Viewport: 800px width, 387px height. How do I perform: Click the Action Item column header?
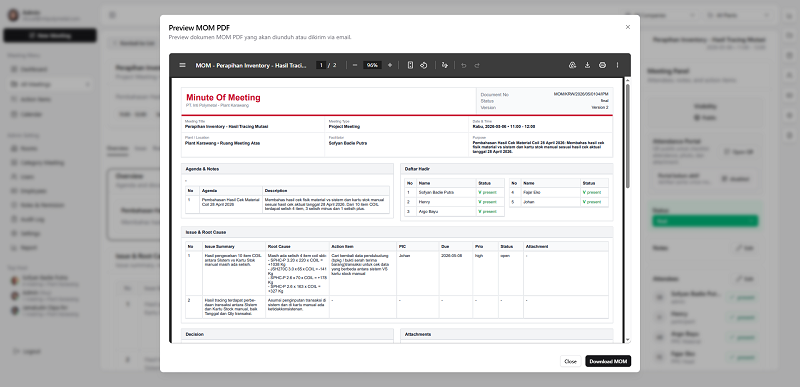click(x=342, y=246)
